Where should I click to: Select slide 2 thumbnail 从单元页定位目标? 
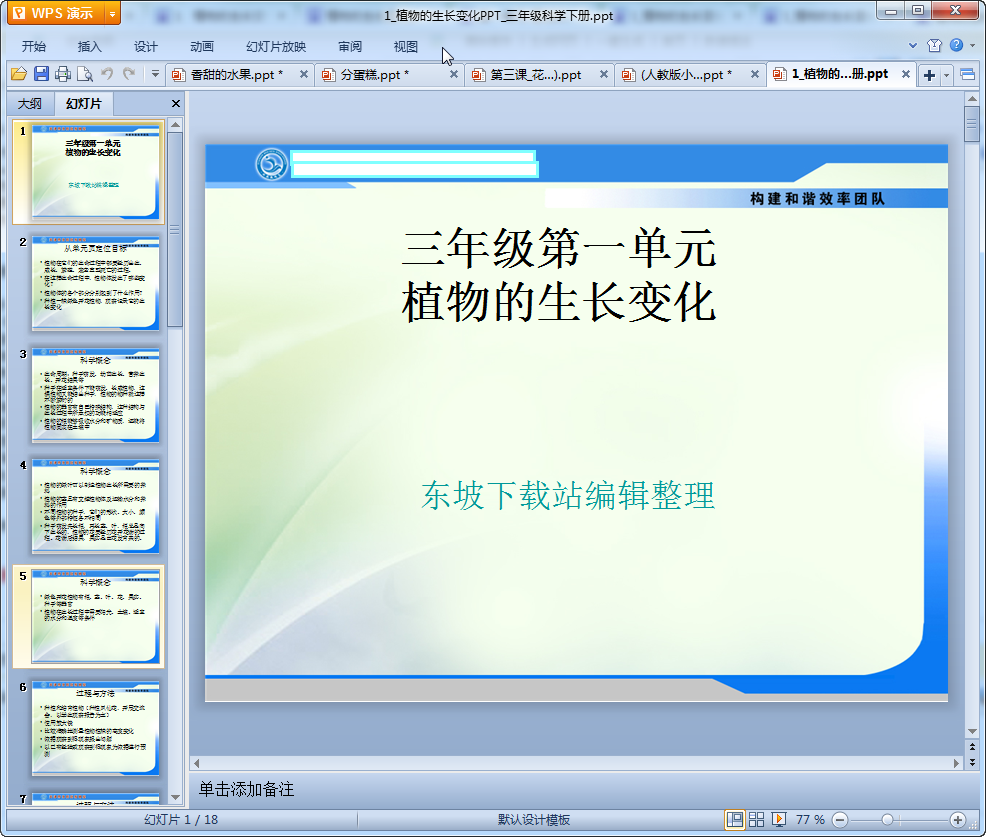pyautogui.click(x=95, y=284)
